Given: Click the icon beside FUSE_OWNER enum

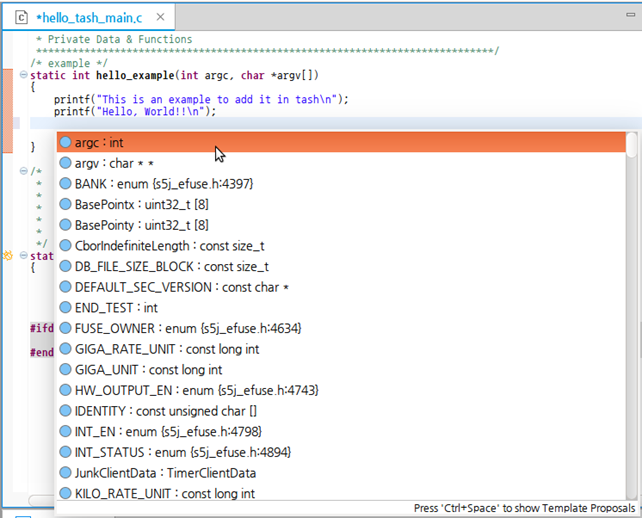Looking at the screenshot, I should point(65,328).
